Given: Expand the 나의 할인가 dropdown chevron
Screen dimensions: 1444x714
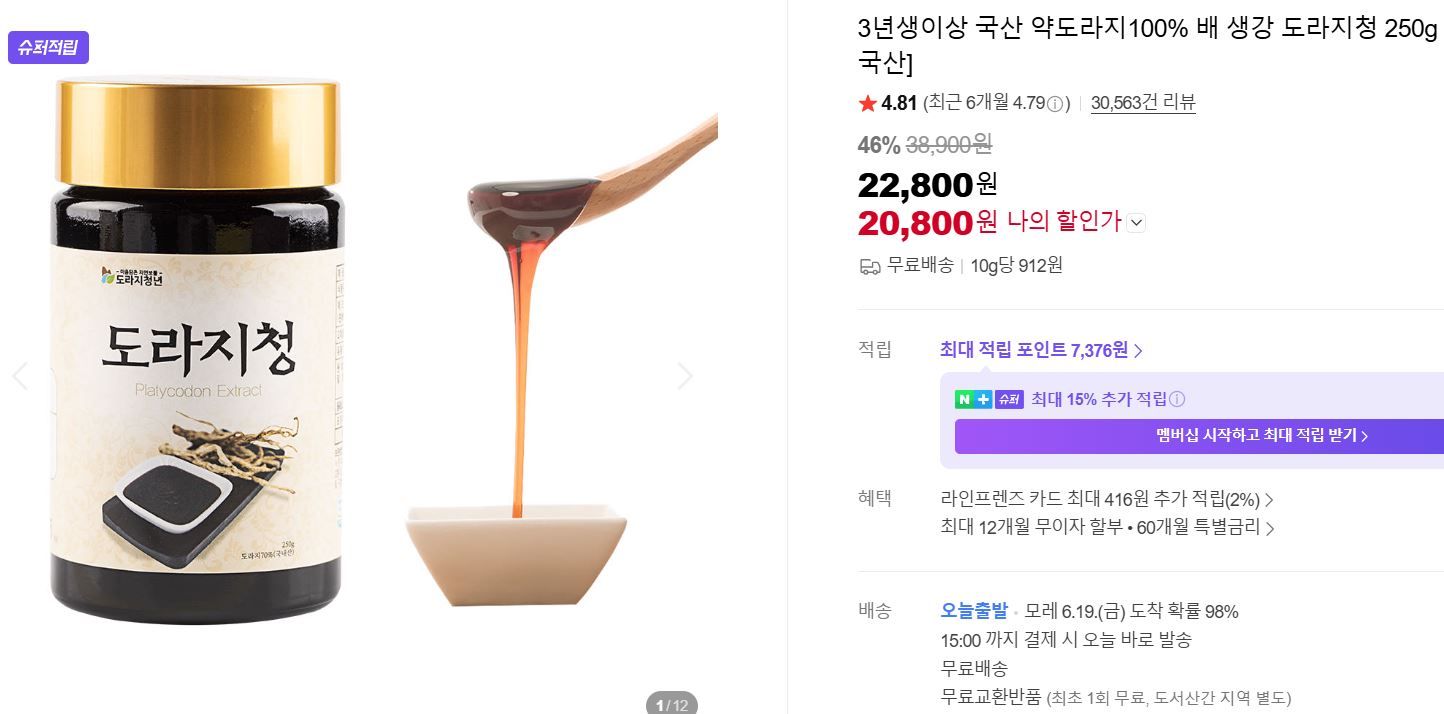Looking at the screenshot, I should 1136,223.
